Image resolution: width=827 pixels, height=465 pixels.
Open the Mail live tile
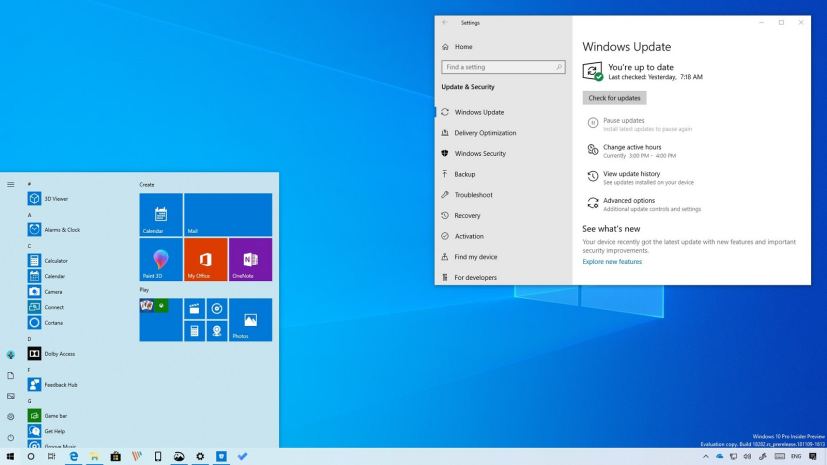[x=228, y=215]
